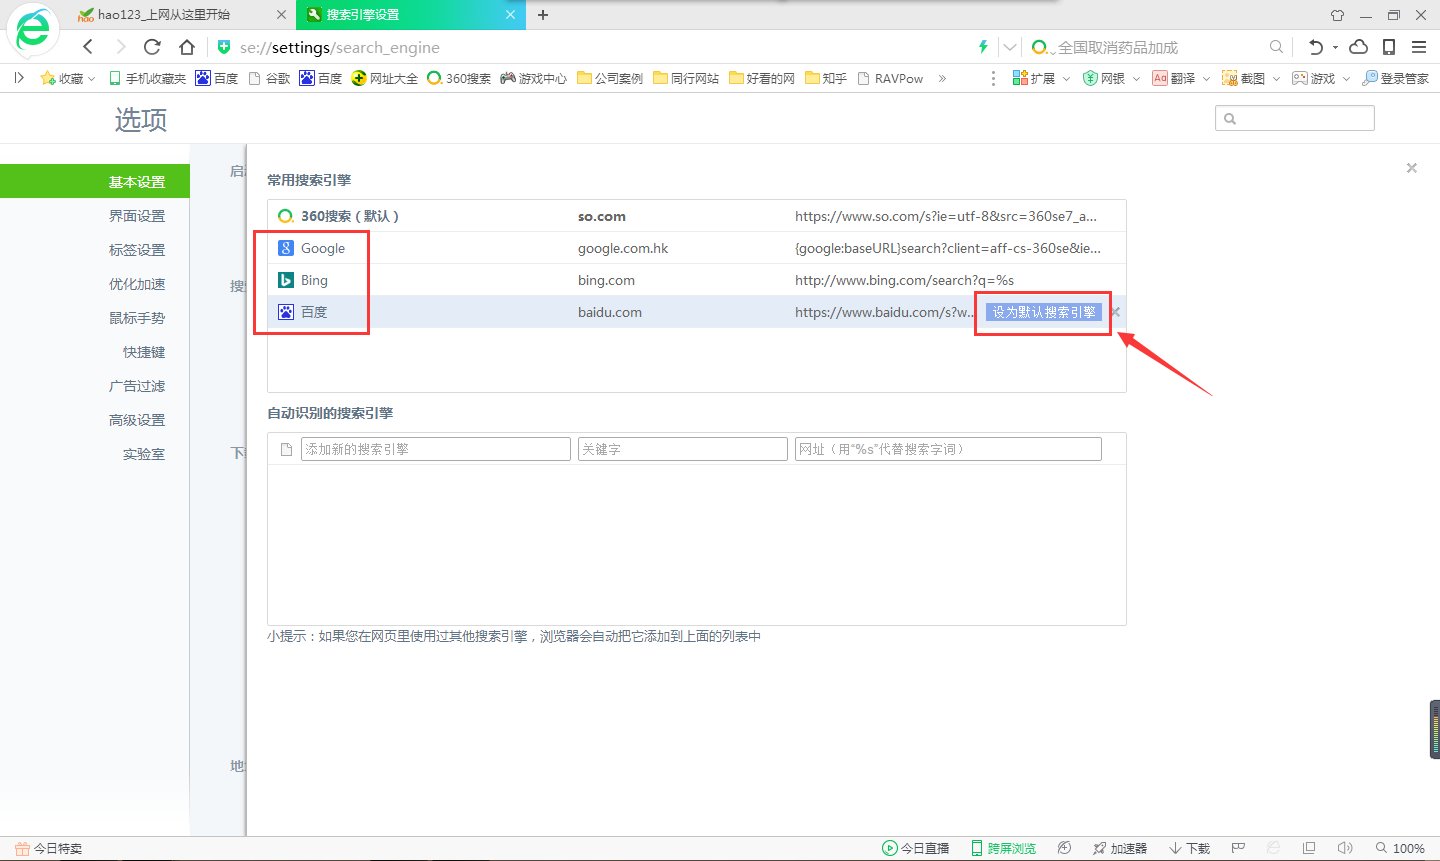
Task: Switch to the hao123 tab
Action: pyautogui.click(x=163, y=15)
